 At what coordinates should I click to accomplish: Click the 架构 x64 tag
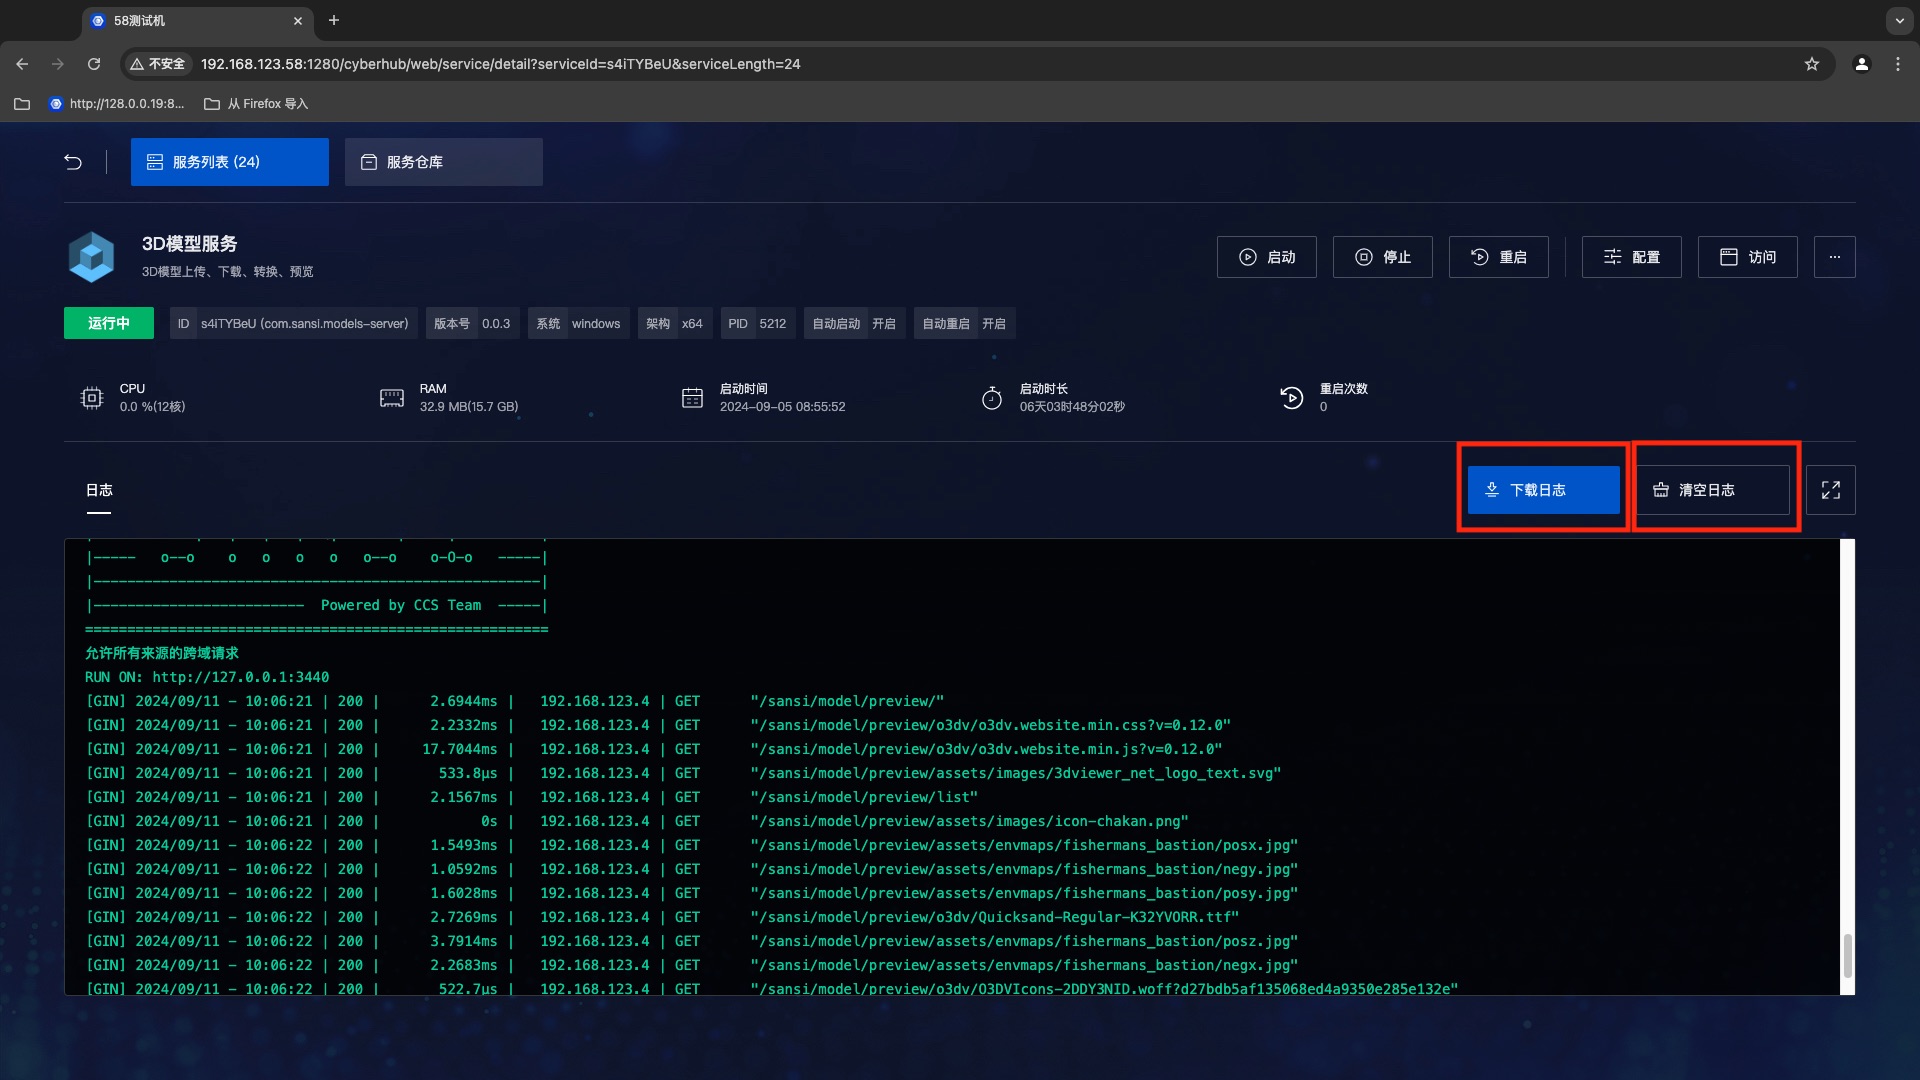(x=675, y=323)
